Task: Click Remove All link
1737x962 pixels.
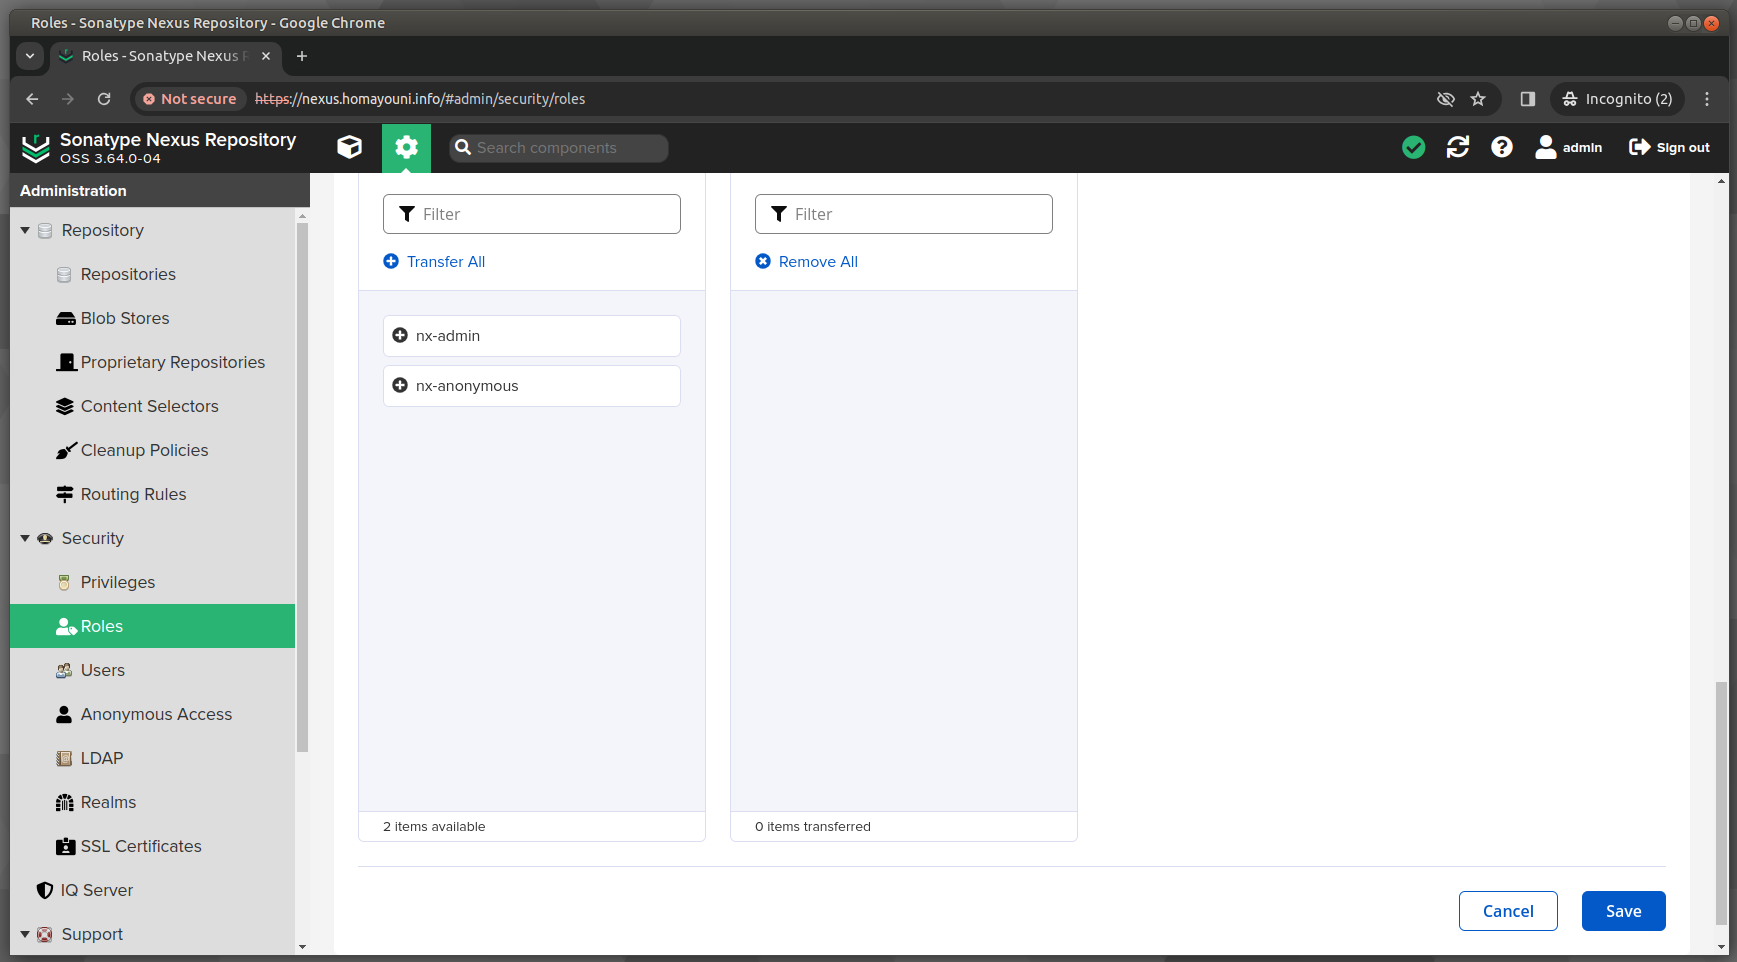Action: pos(806,262)
